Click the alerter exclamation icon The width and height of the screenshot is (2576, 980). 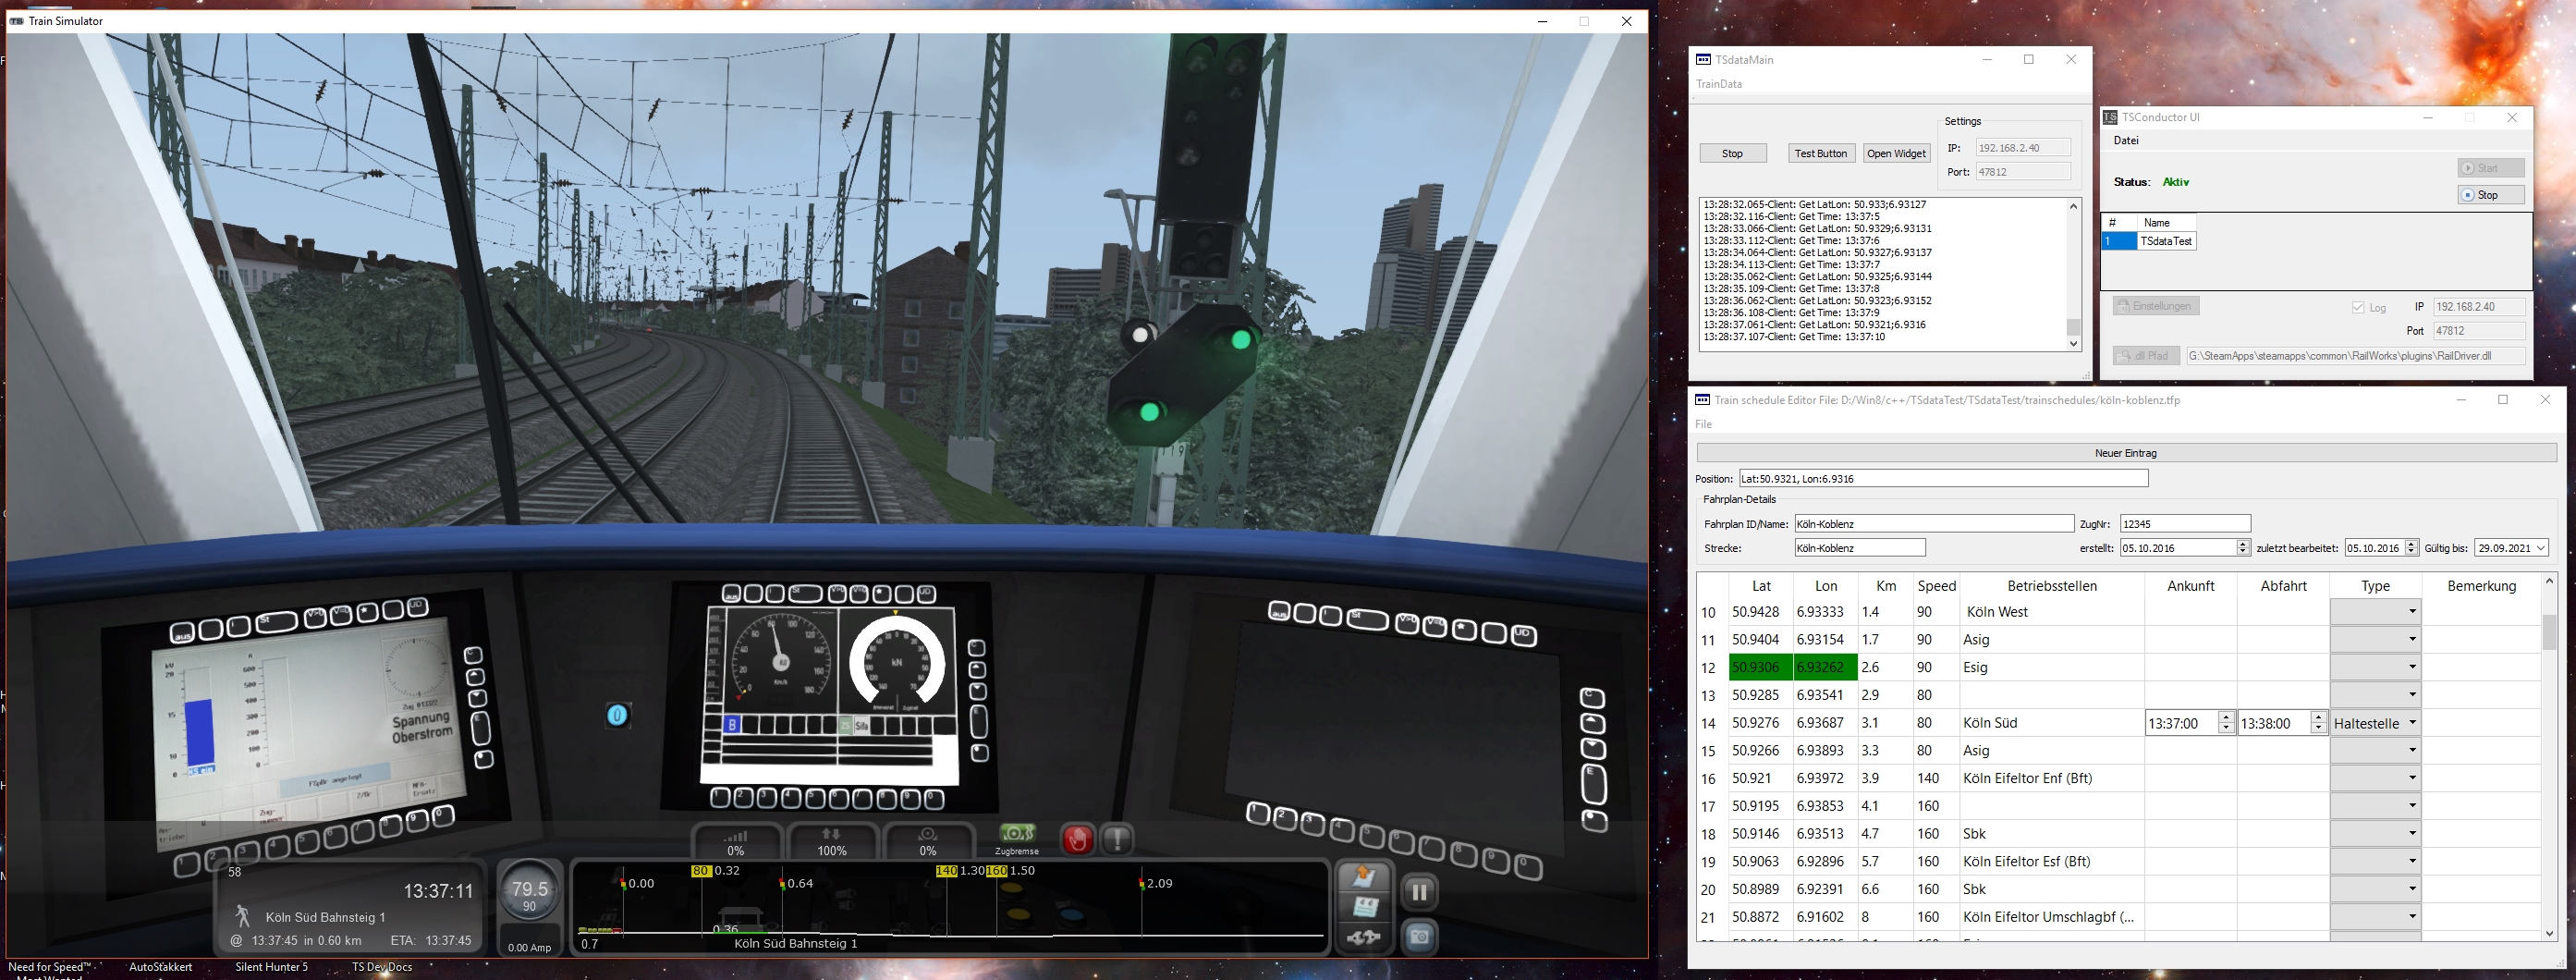[1117, 840]
